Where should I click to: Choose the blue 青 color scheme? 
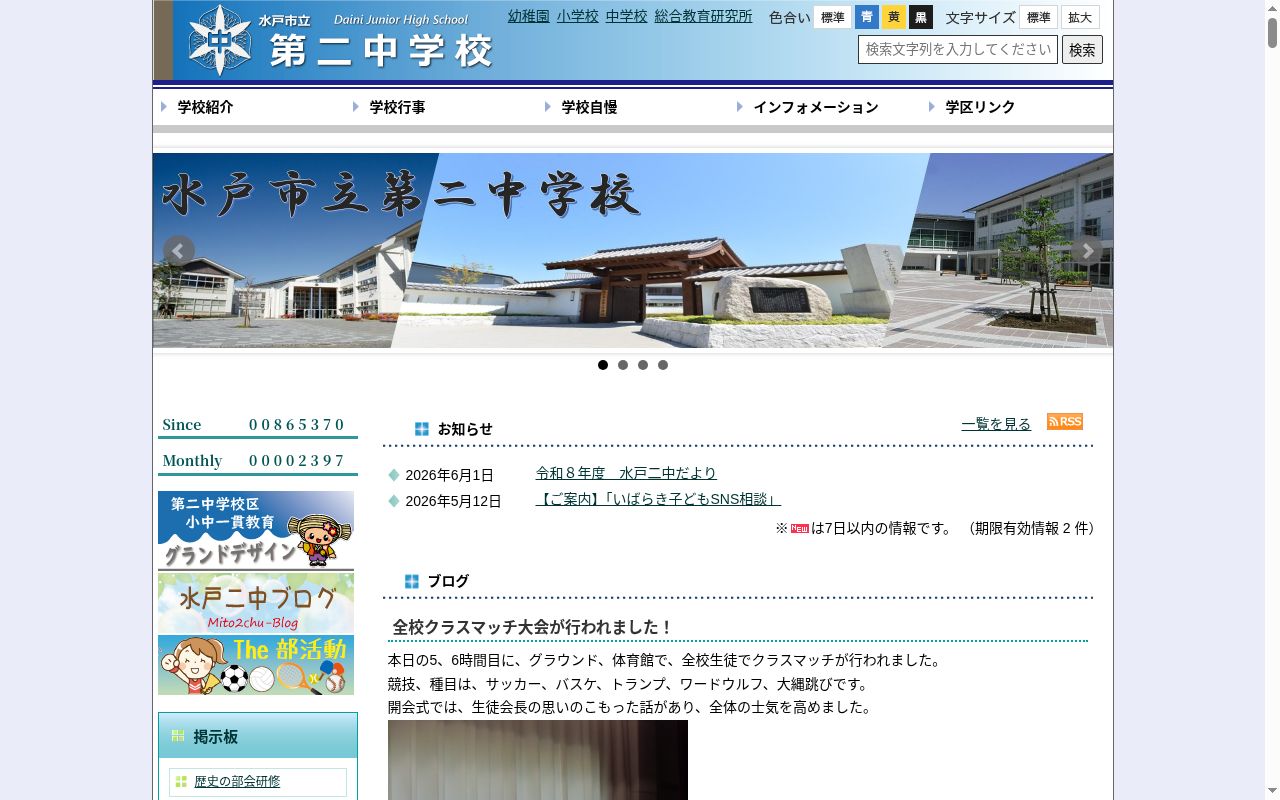[867, 17]
